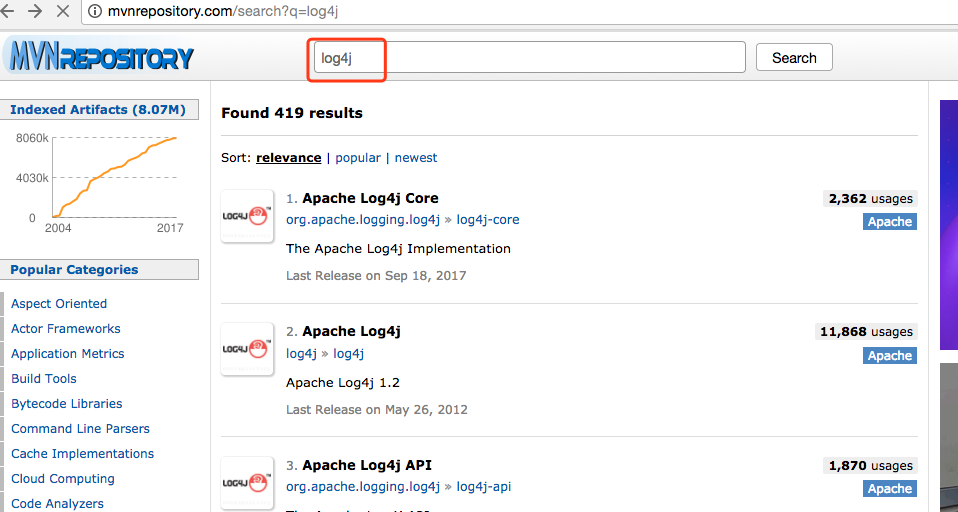958x512 pixels.
Task: View 1,870 usages of Log4j API
Action: [871, 466]
